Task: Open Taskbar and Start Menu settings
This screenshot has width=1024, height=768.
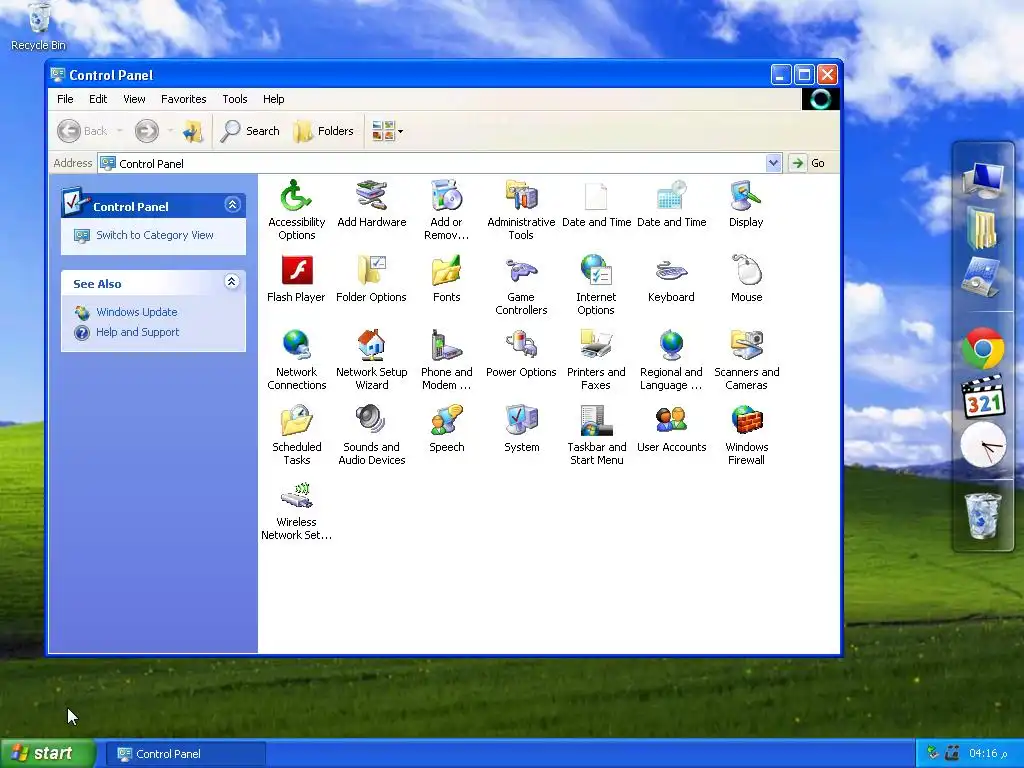Action: click(x=596, y=434)
